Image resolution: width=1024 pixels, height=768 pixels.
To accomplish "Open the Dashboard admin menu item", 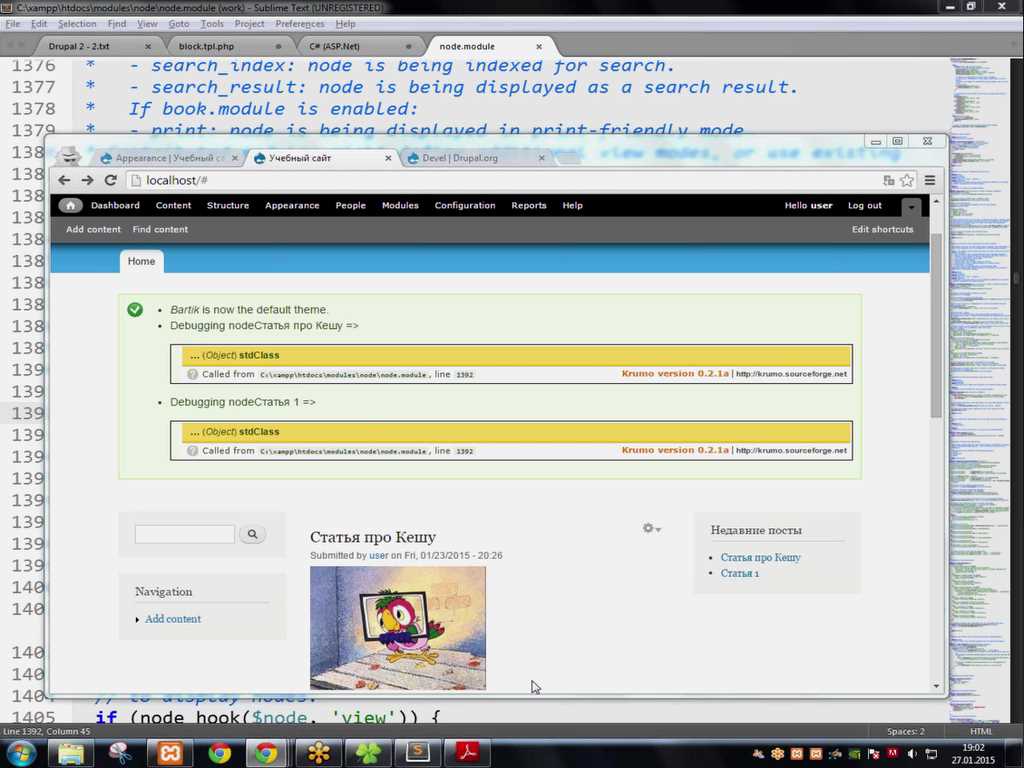I will (116, 205).
